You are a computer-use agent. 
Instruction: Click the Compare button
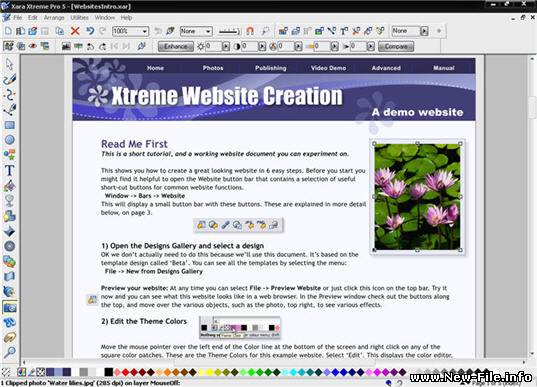[396, 46]
